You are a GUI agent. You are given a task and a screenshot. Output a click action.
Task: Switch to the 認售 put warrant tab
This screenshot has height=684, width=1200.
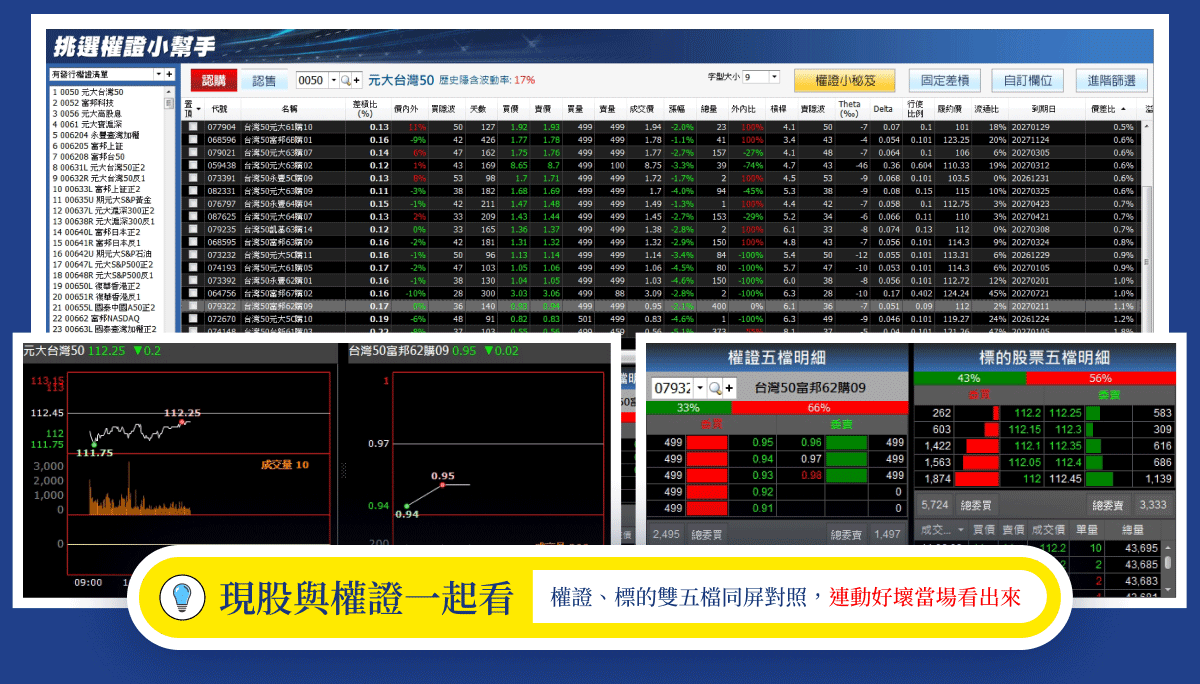tap(264, 81)
